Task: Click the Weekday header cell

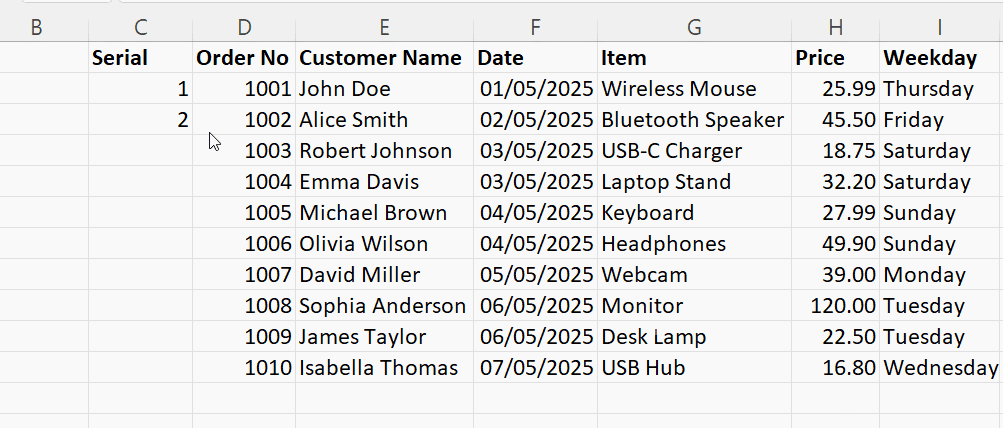Action: [x=940, y=58]
